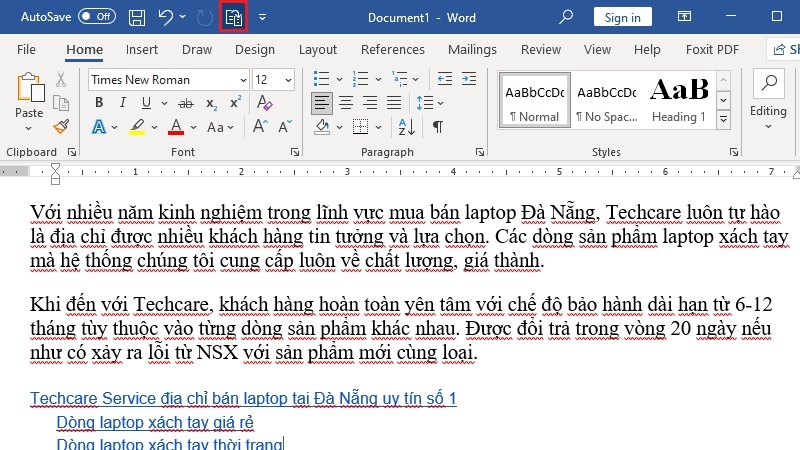Open Customize Quick Access Toolbar dropdown

(x=262, y=17)
